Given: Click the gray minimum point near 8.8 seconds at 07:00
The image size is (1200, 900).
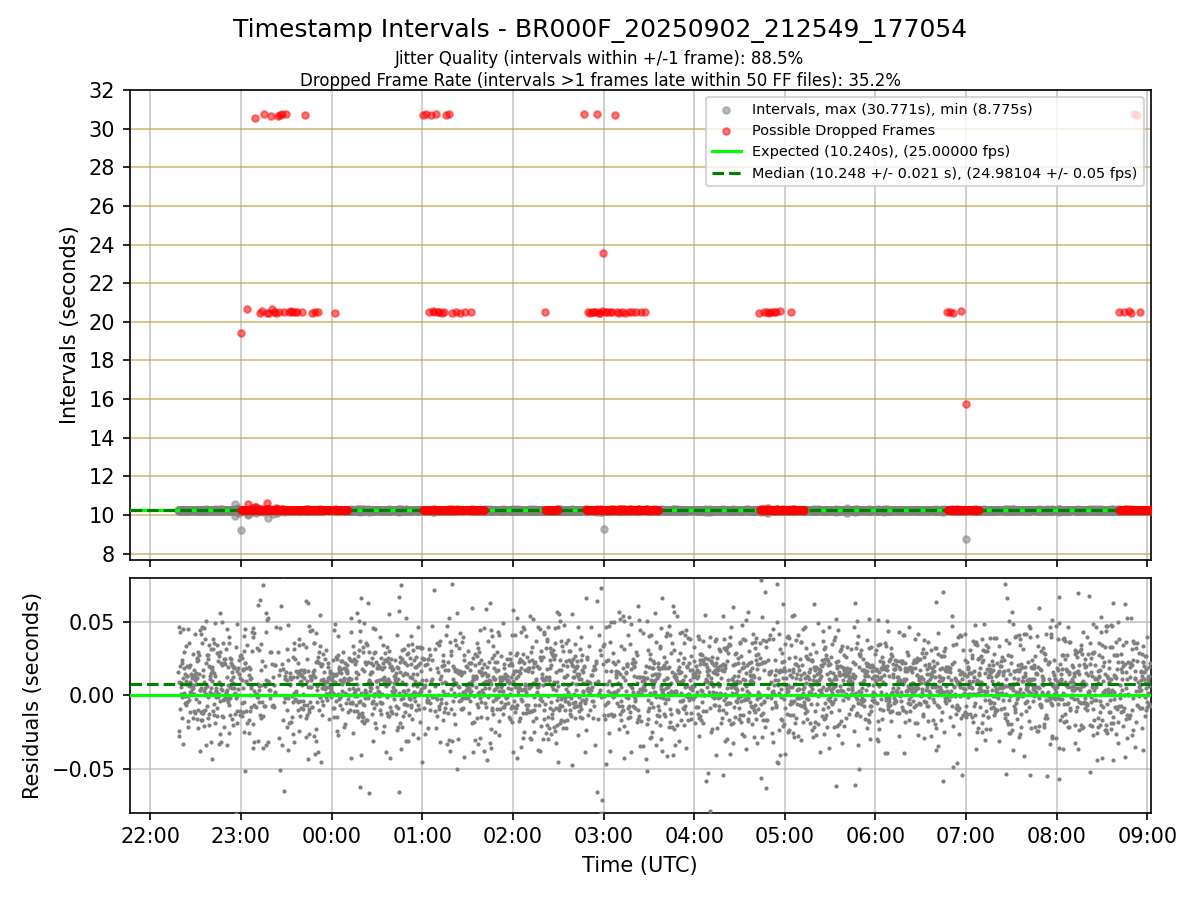Looking at the screenshot, I should pos(966,539).
